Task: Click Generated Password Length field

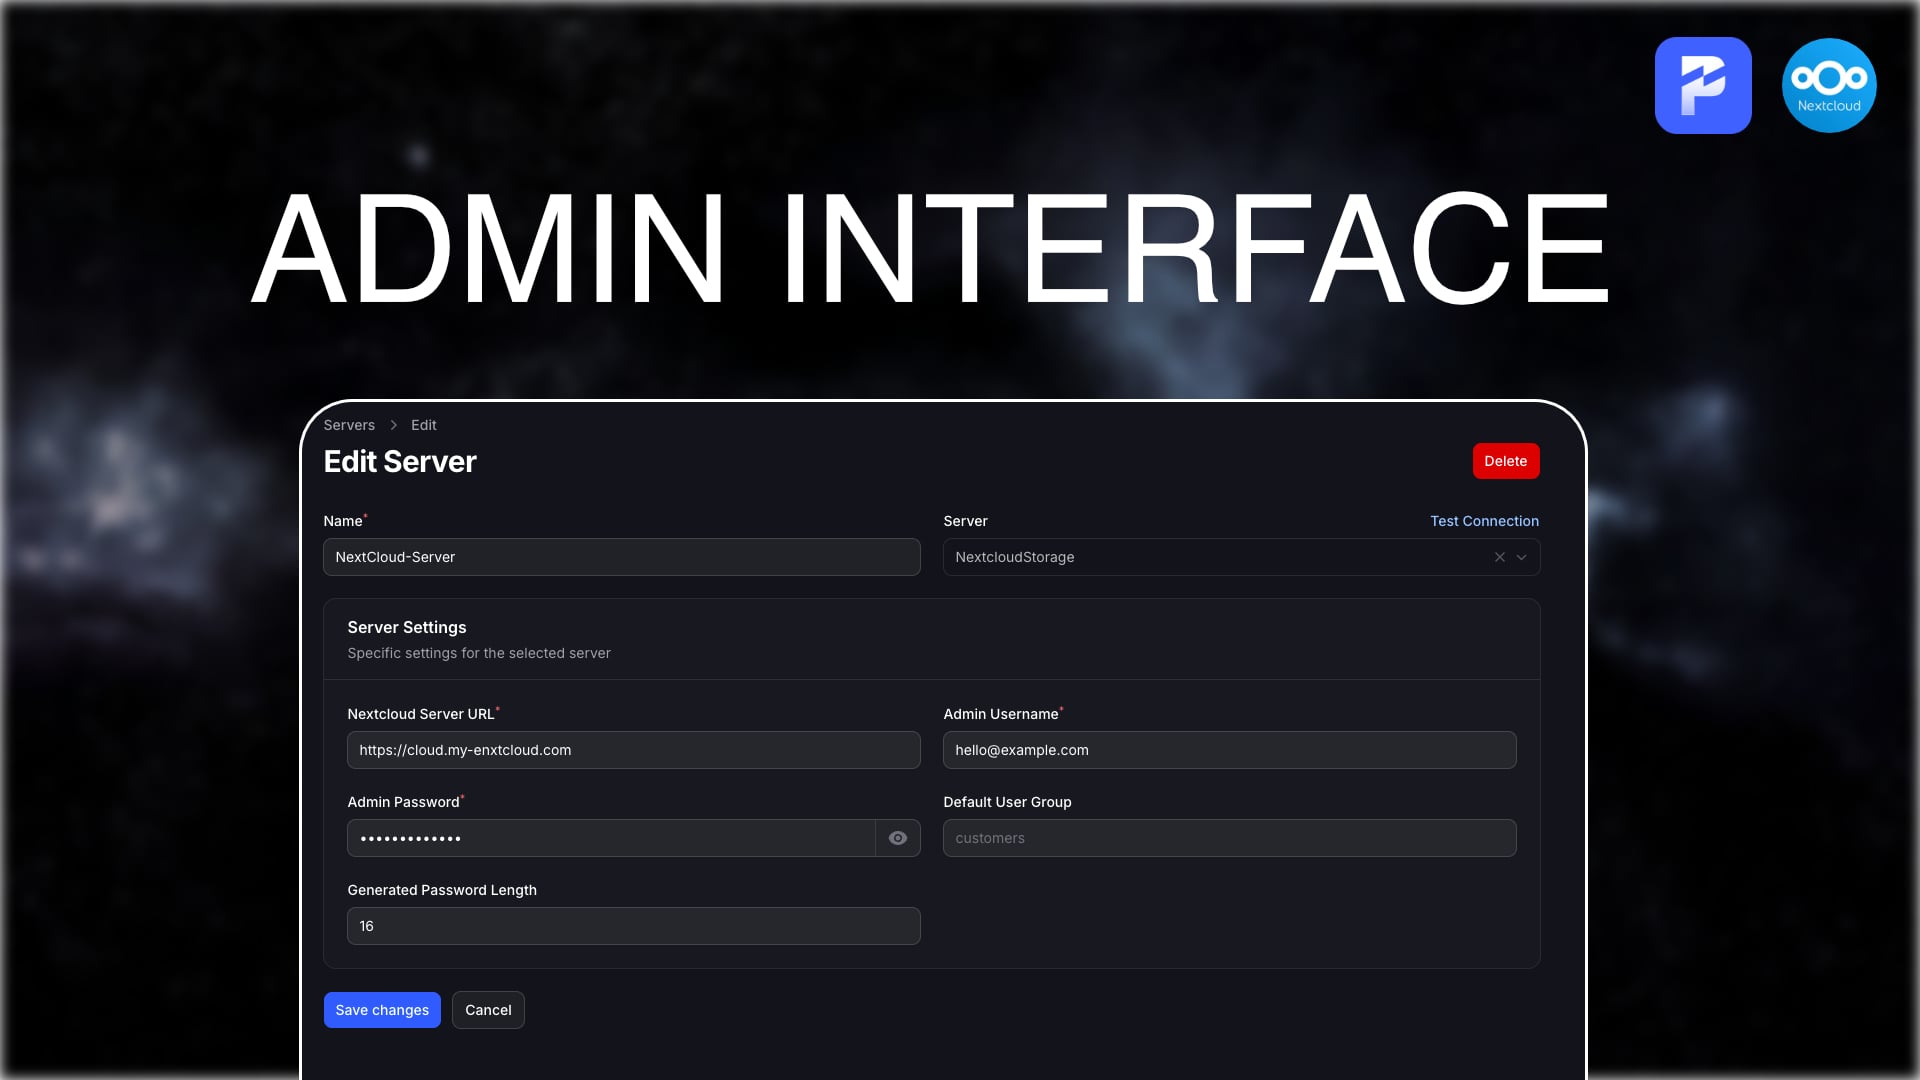Action: pyautogui.click(x=633, y=926)
